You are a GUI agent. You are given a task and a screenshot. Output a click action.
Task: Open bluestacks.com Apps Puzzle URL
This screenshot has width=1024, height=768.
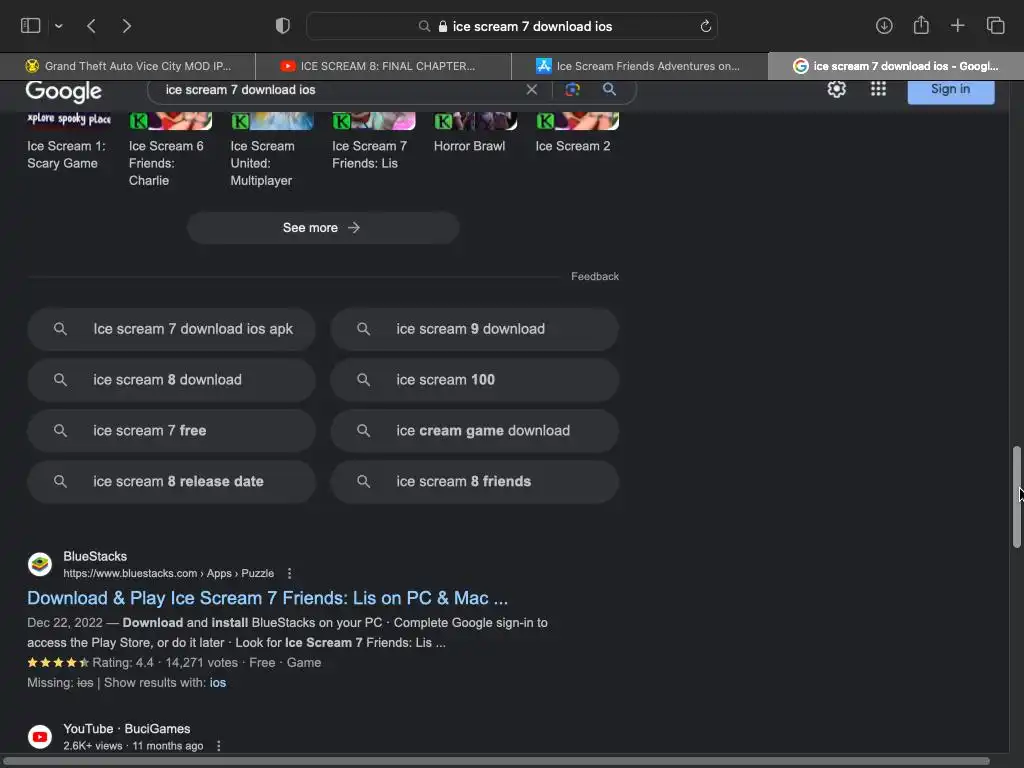click(168, 573)
